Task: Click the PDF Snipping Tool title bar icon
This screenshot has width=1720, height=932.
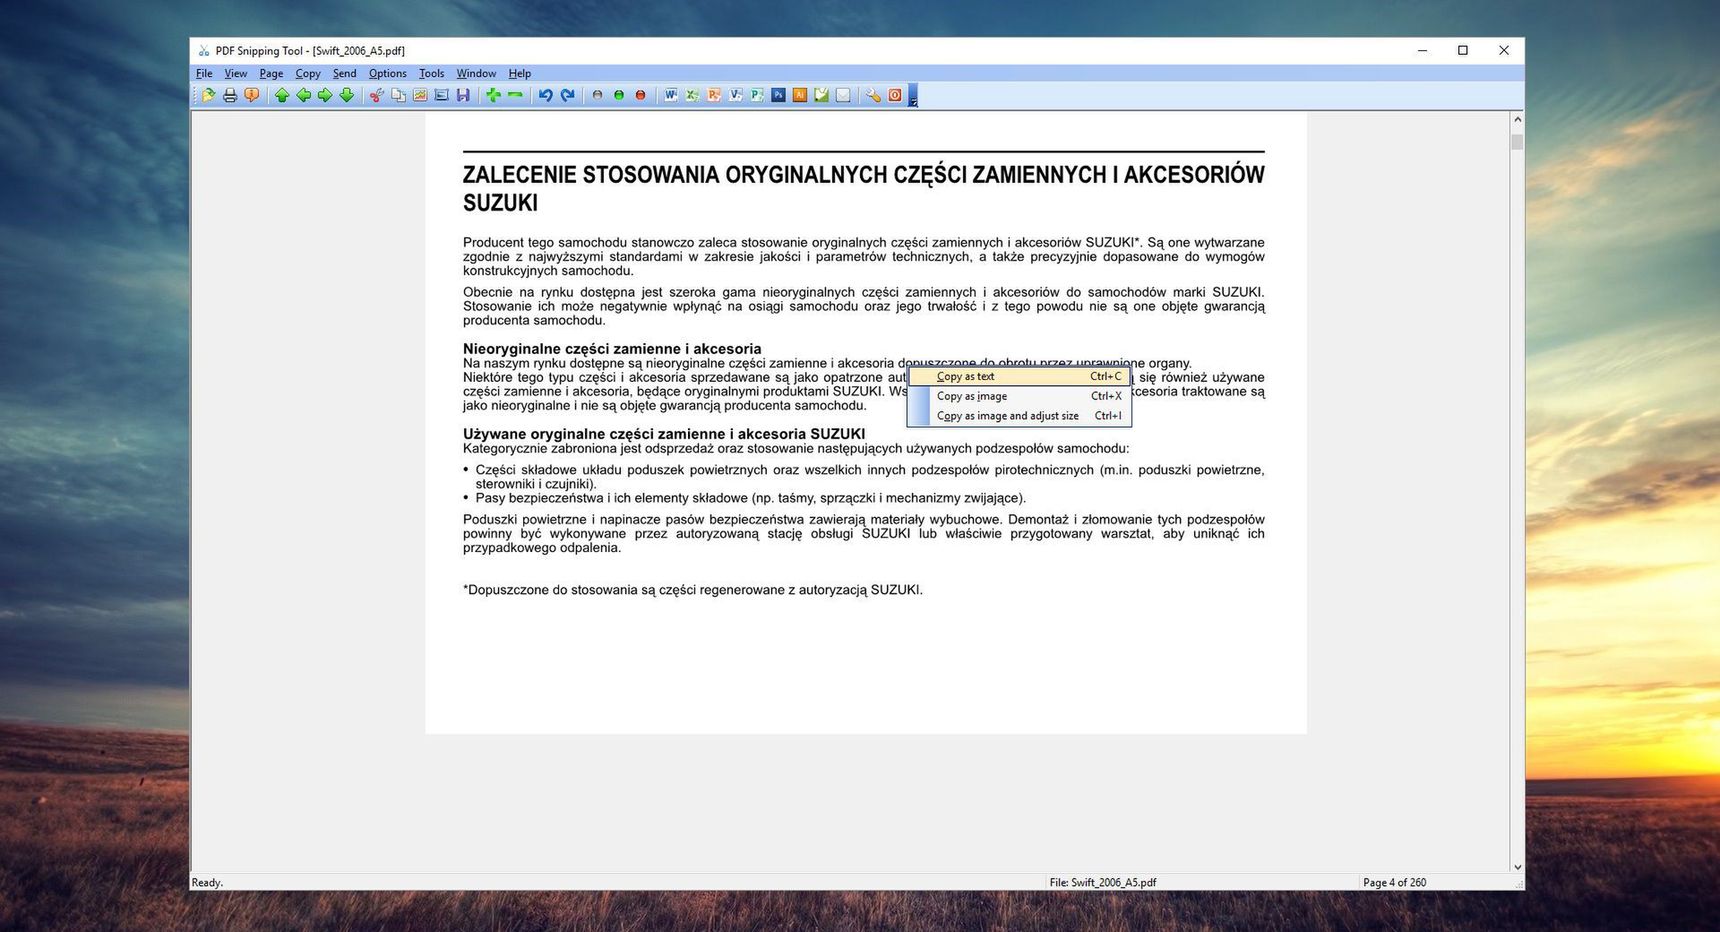Action: 204,51
